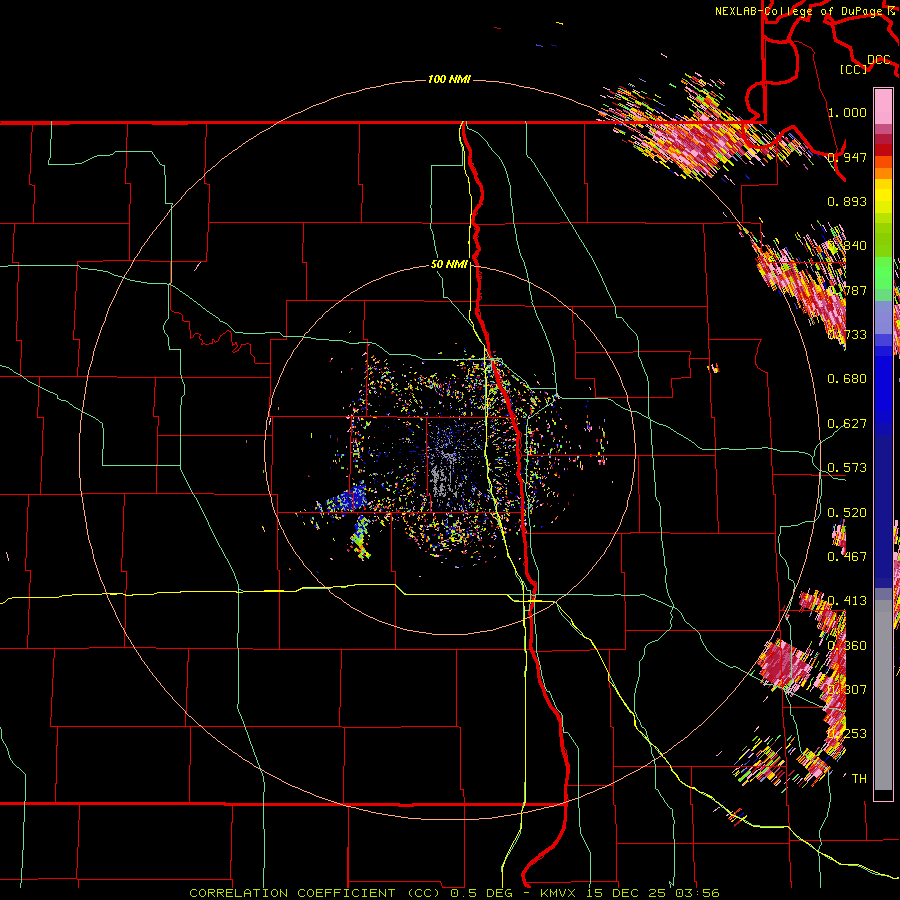Select the 0.467 color scale value
Viewport: 900px width, 900px height.
[847, 557]
